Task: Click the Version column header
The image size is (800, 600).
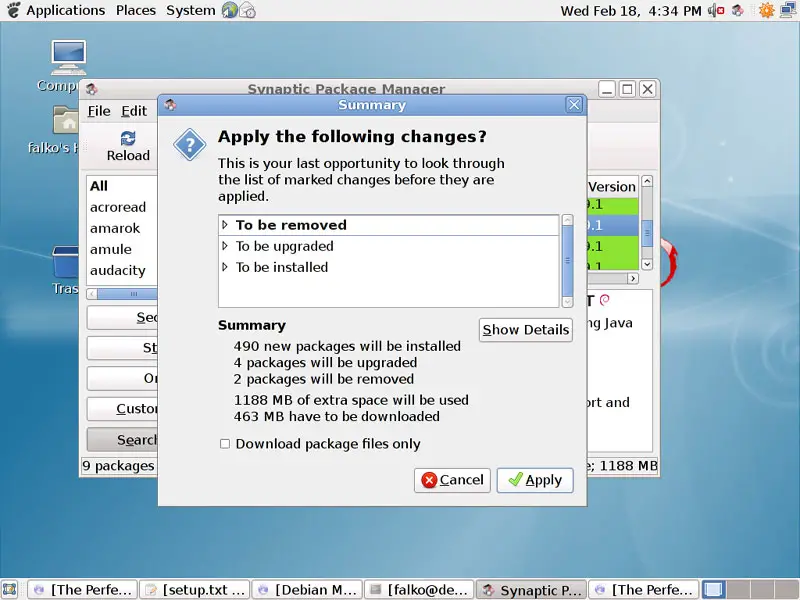Action: 612,186
